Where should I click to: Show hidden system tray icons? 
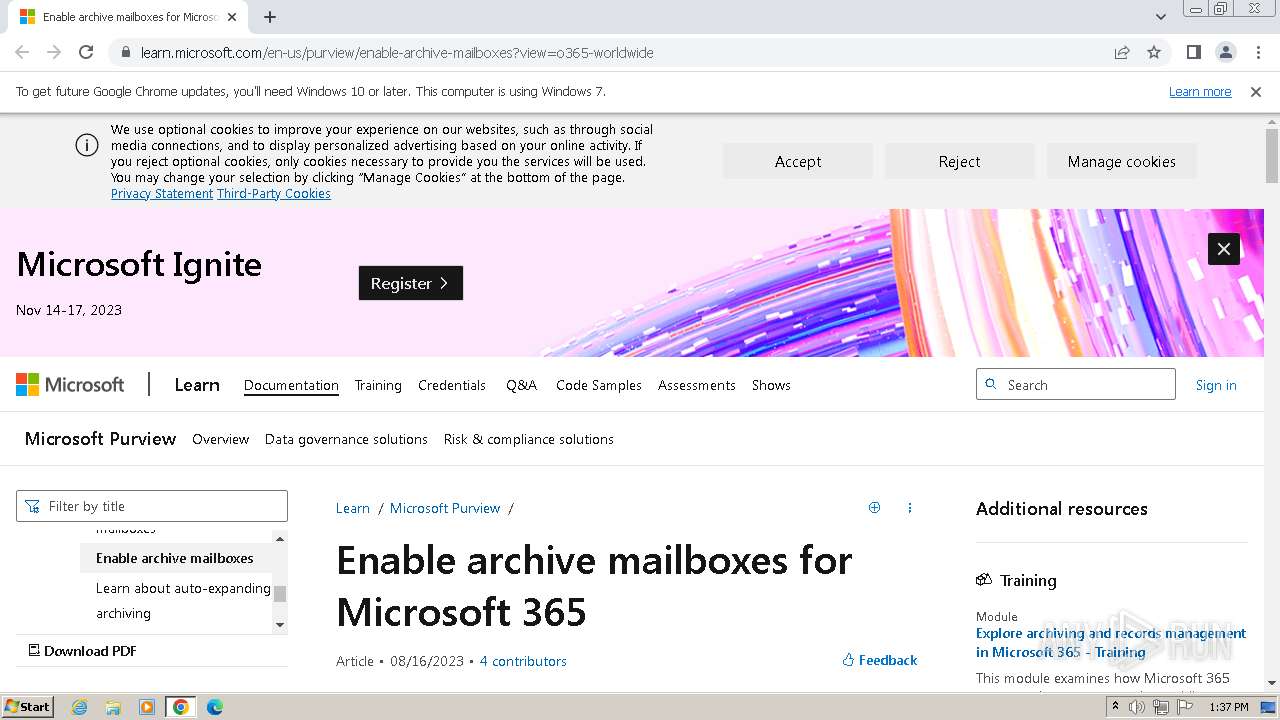[x=1115, y=707]
